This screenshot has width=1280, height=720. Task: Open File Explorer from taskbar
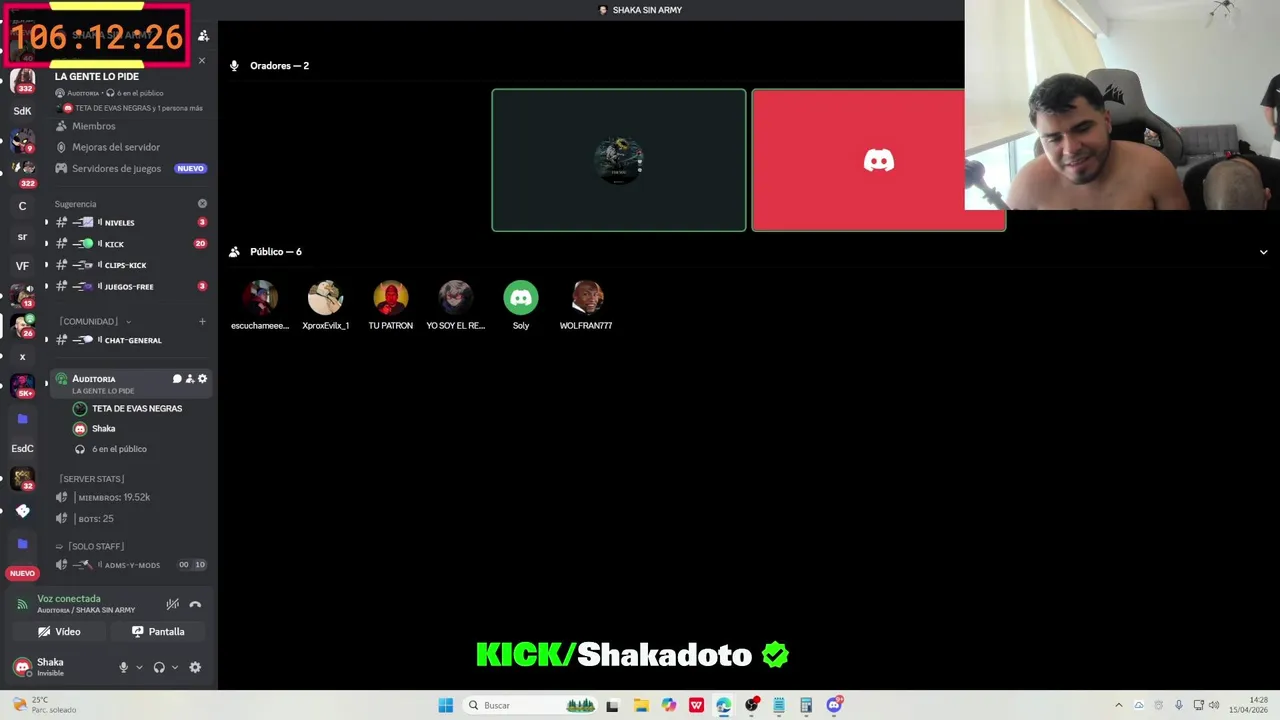point(641,705)
